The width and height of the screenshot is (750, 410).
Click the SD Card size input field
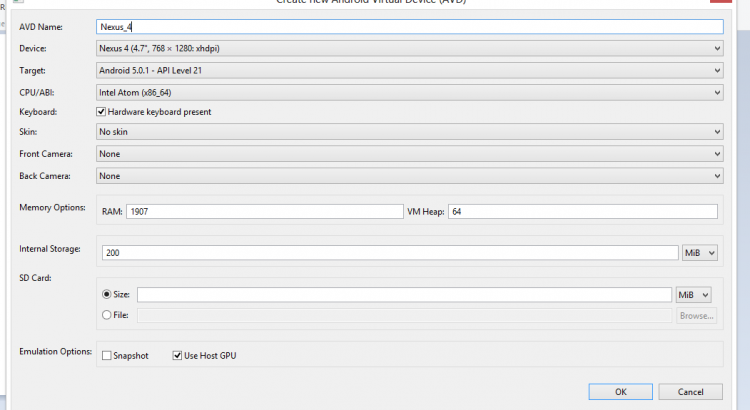point(403,295)
